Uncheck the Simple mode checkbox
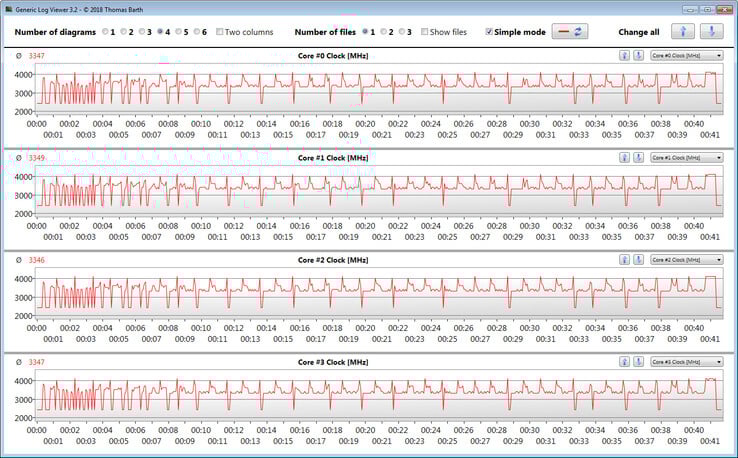Image resolution: width=738 pixels, height=458 pixels. click(489, 32)
